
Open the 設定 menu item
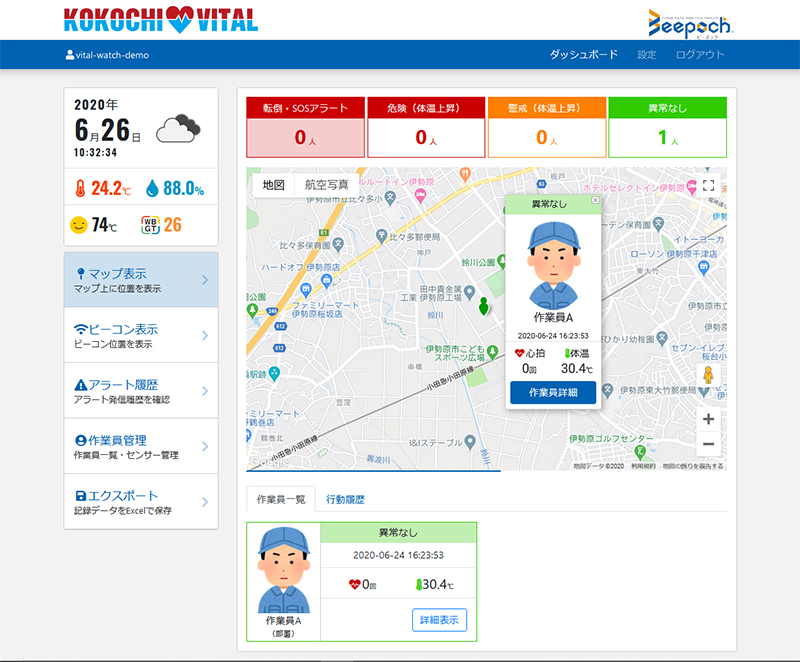pyautogui.click(x=646, y=54)
